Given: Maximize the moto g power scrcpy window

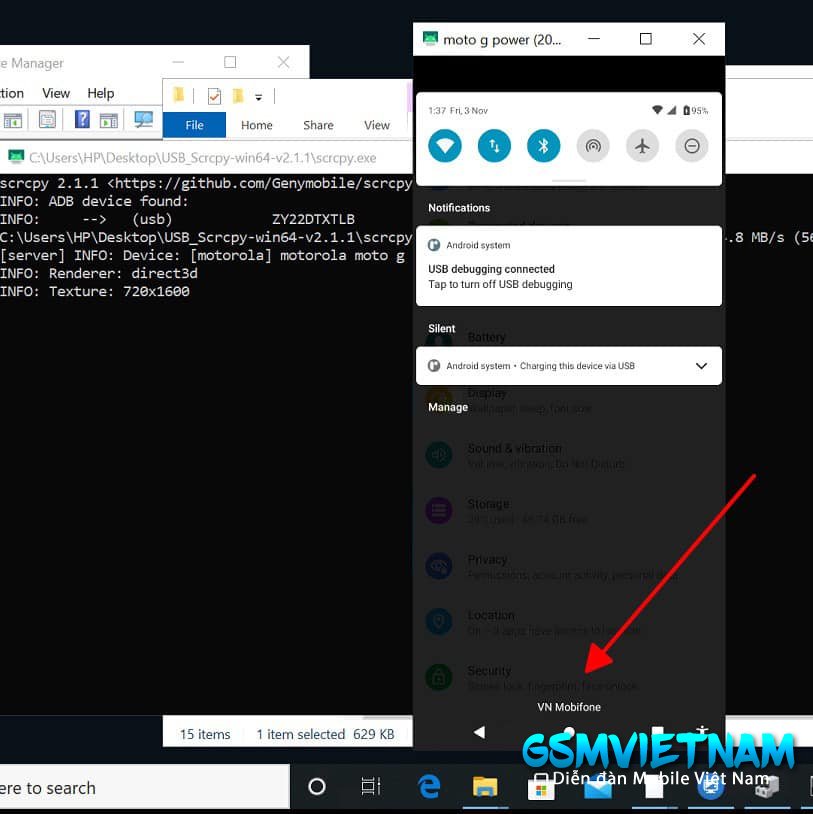Looking at the screenshot, I should [646, 39].
